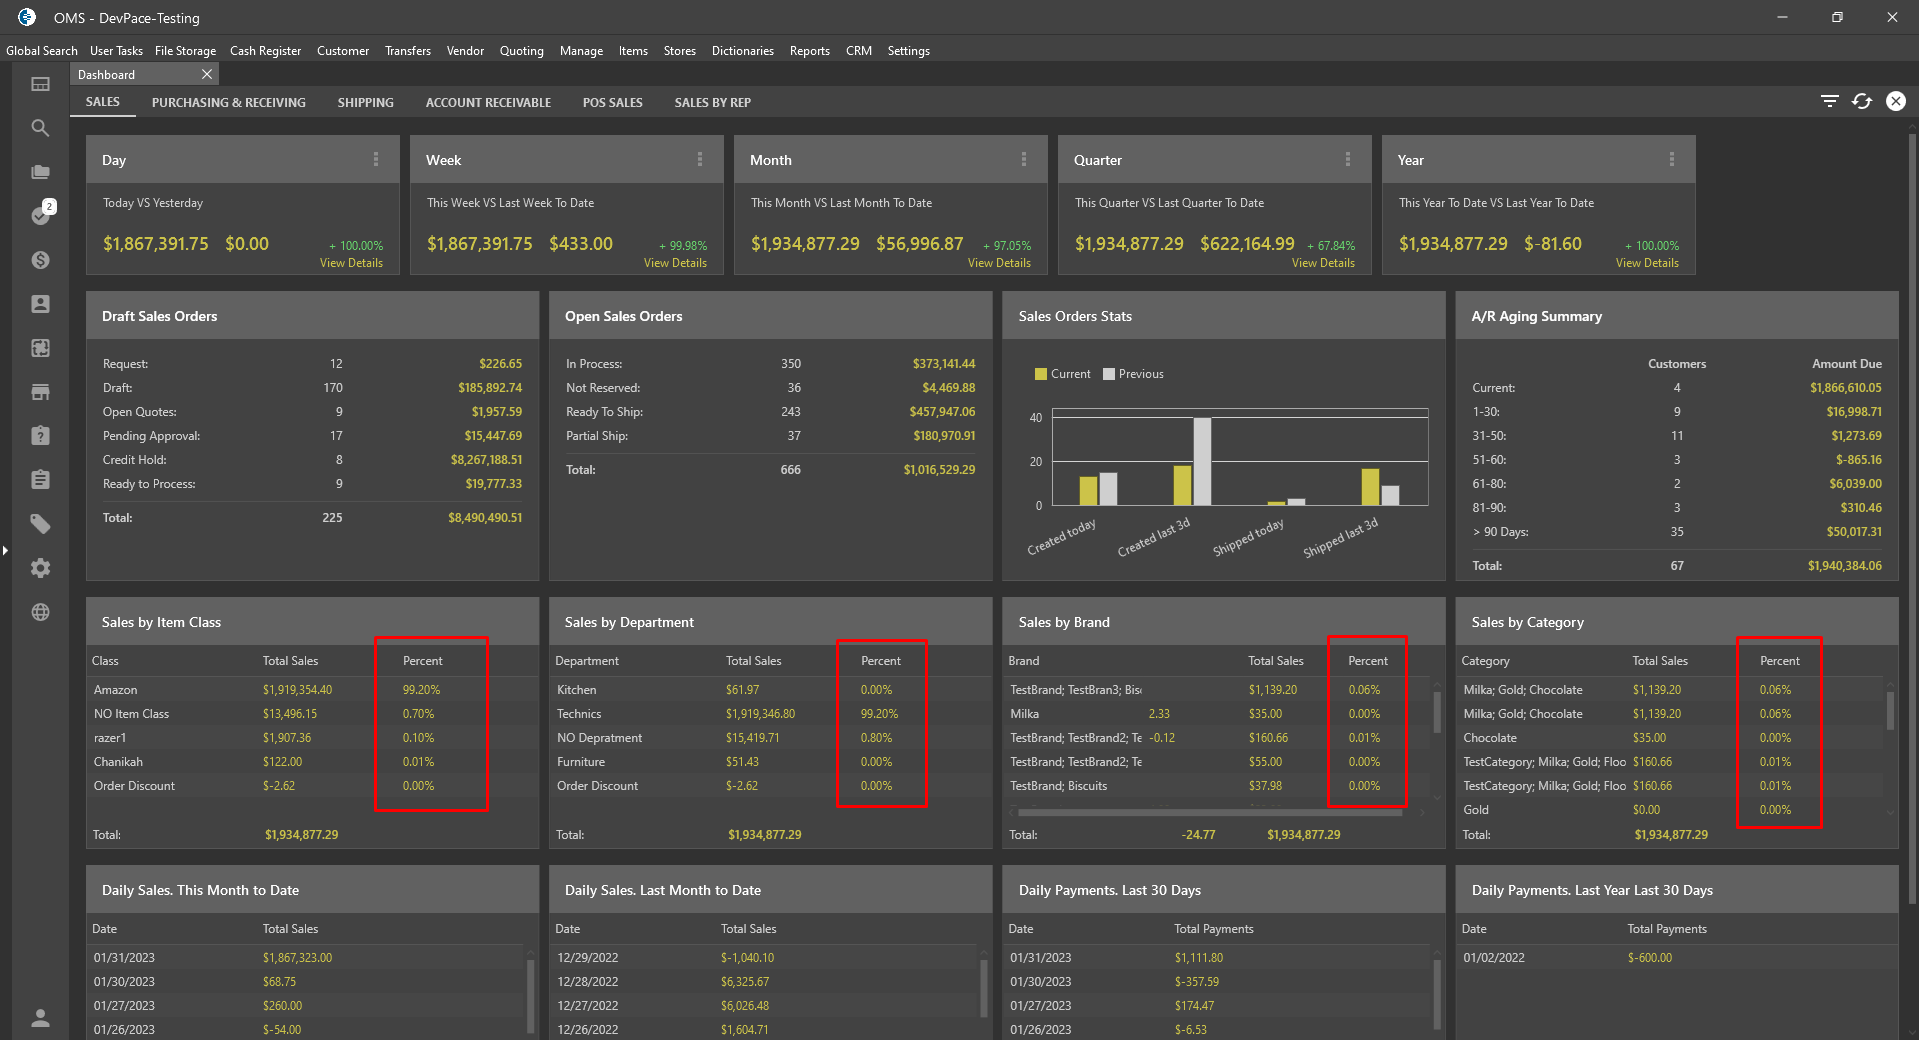Click the price tag sidebar icon
Viewport: 1919px width, 1040px height.
click(40, 524)
